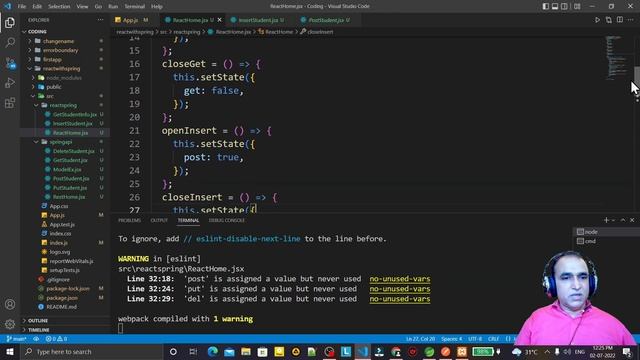Open the Selection menu
This screenshot has height=360, width=640.
[59, 7]
